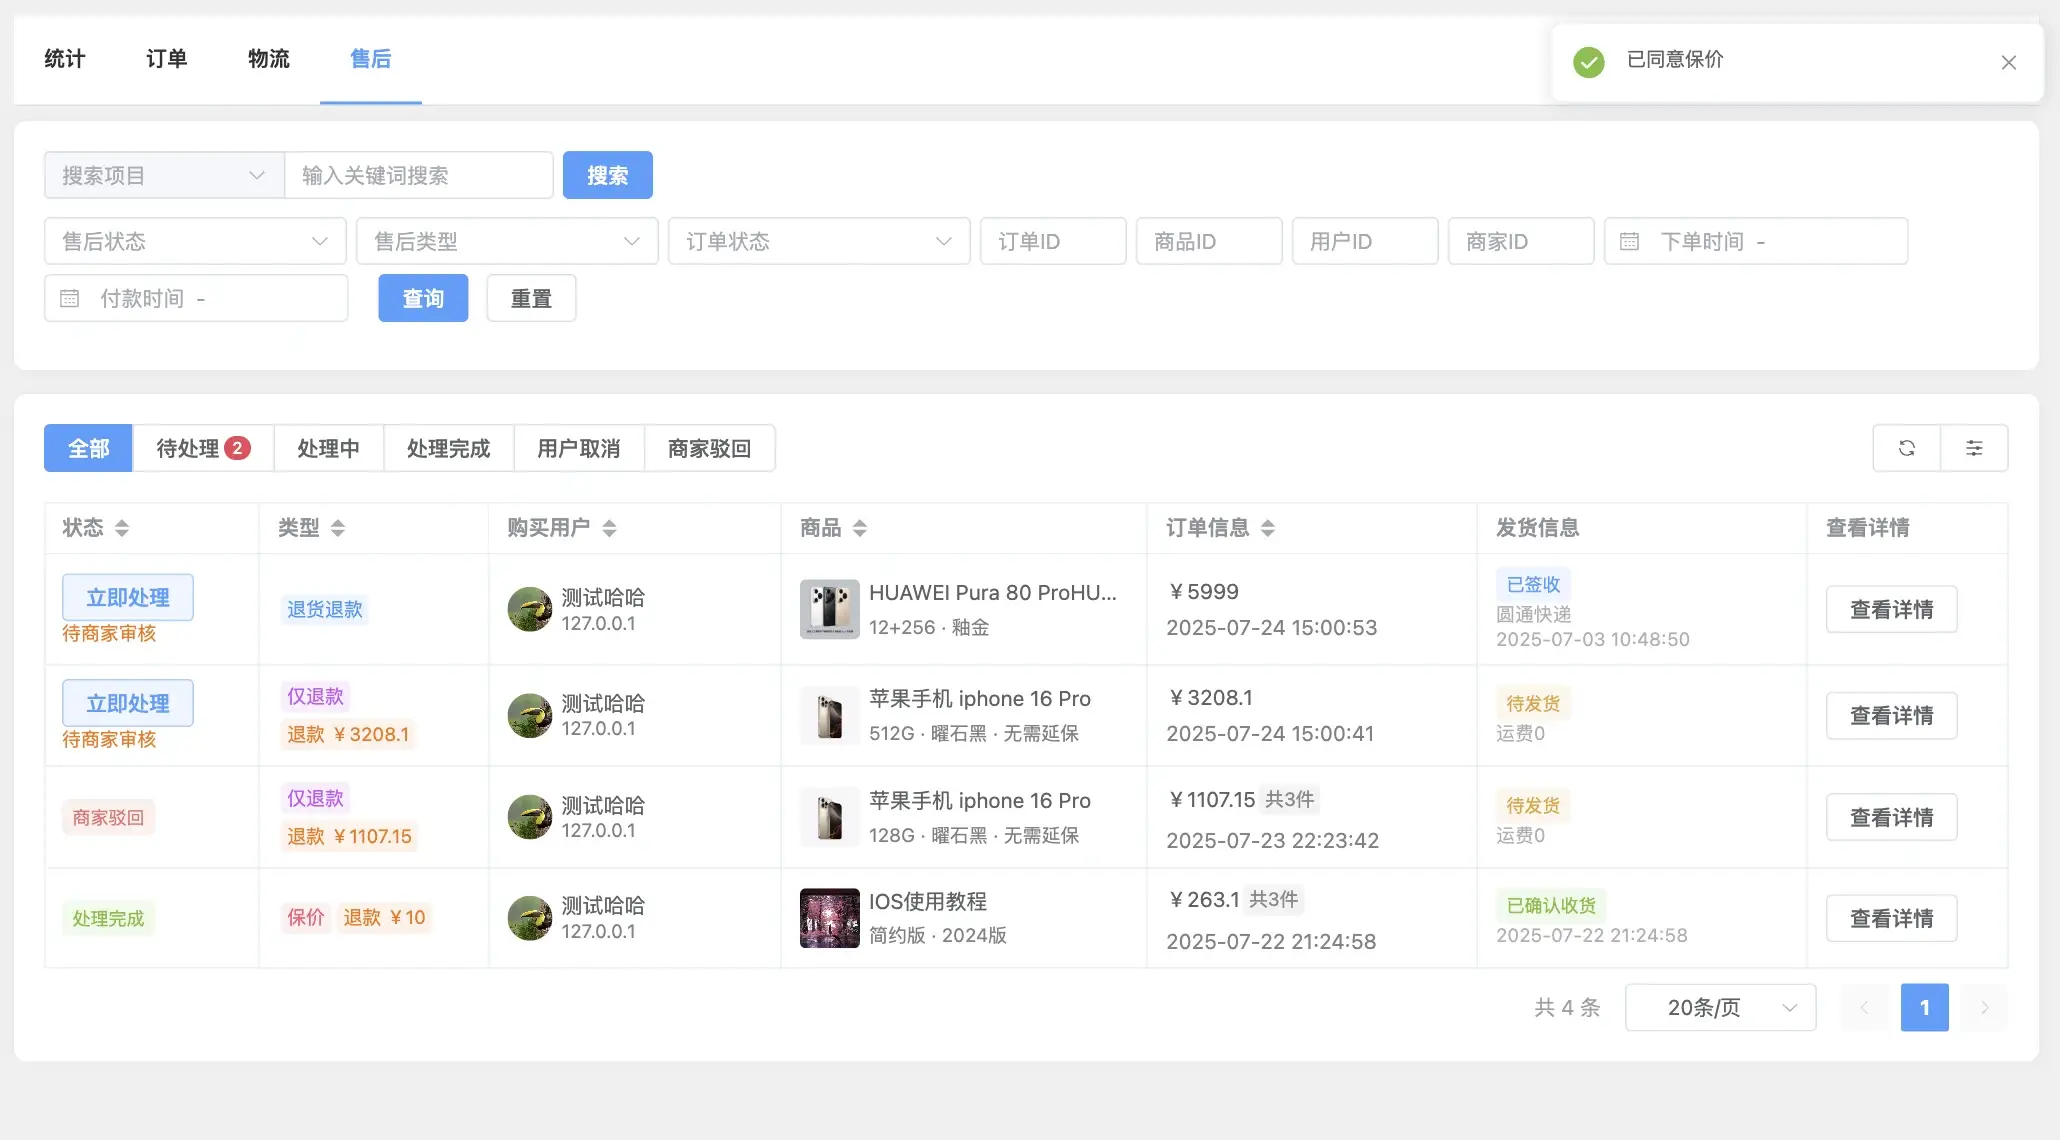Image resolution: width=2060 pixels, height=1140 pixels.
Task: Focus the 输入关键词搜索 input field
Action: coord(418,176)
